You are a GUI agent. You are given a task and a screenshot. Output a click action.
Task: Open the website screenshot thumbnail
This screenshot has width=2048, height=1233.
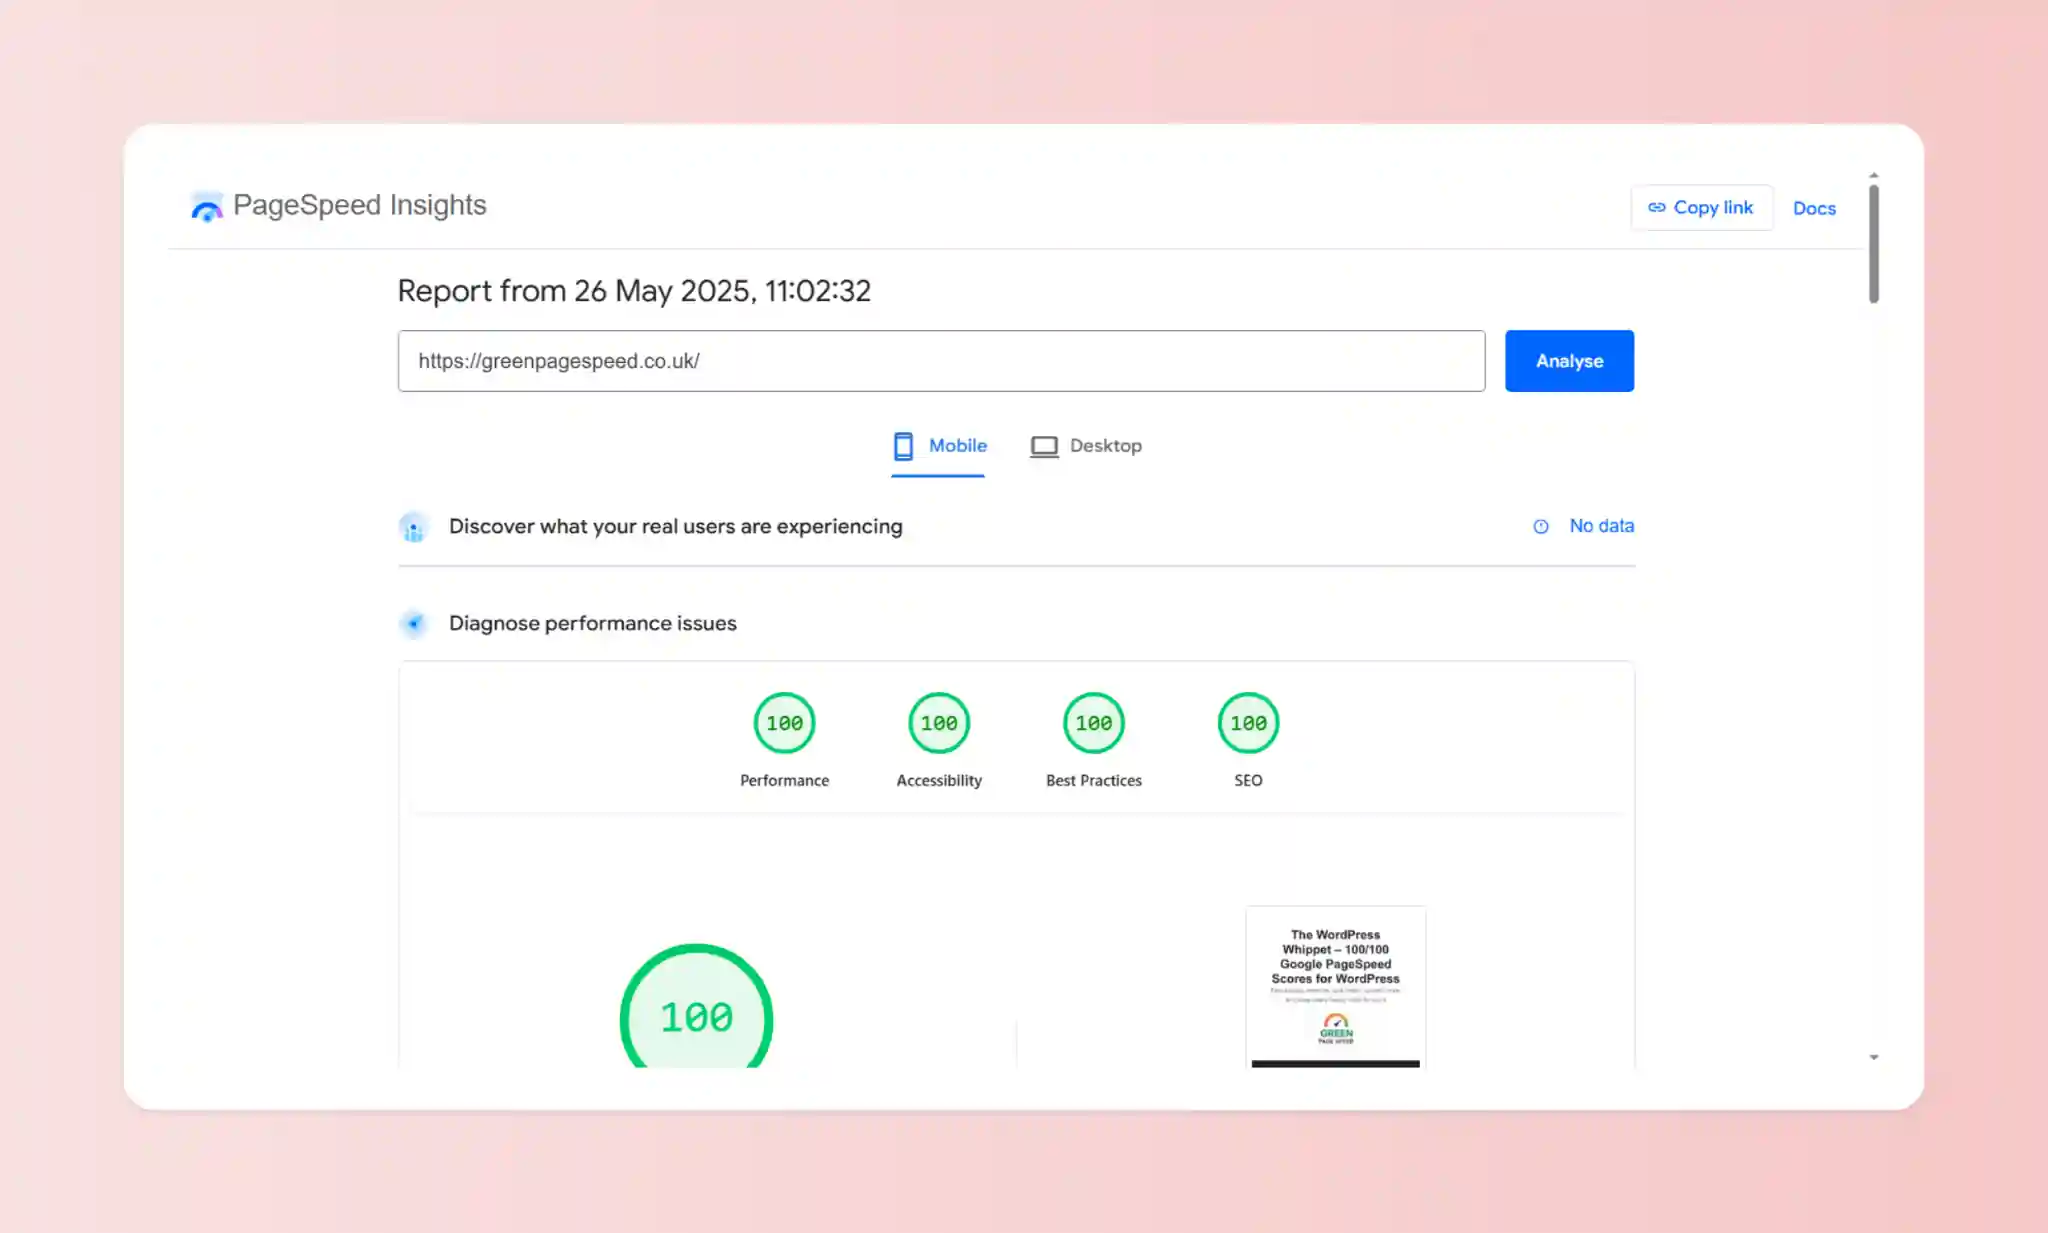(x=1335, y=986)
